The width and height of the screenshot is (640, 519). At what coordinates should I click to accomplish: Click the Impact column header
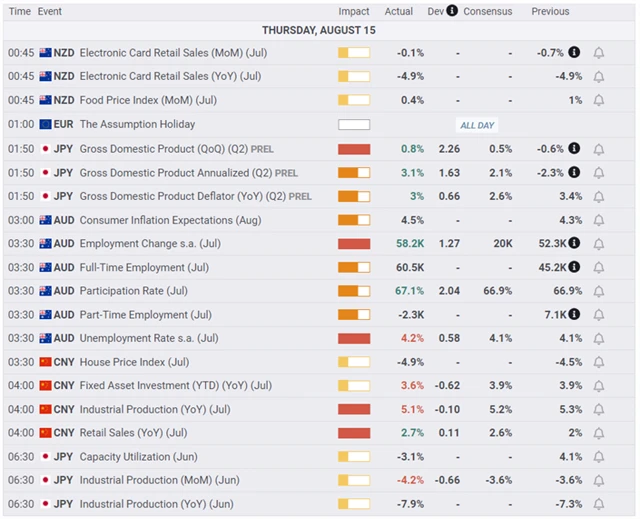(354, 12)
